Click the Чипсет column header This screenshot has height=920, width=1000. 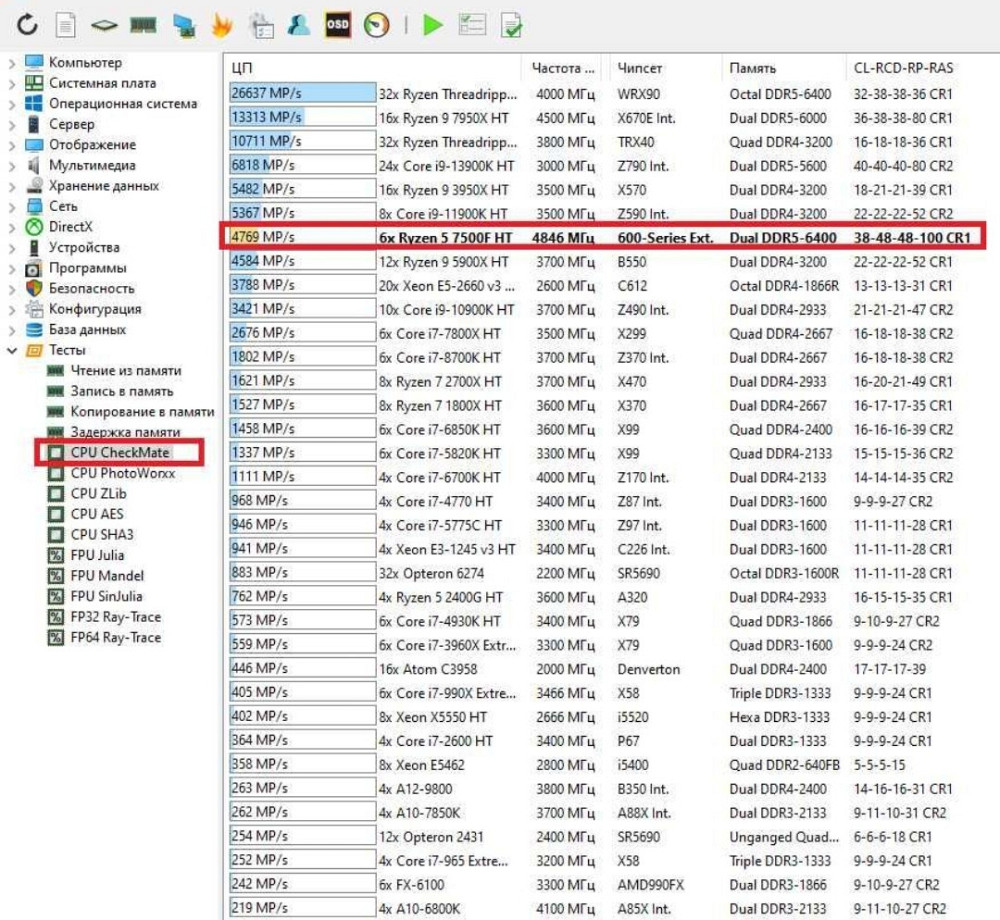(640, 68)
